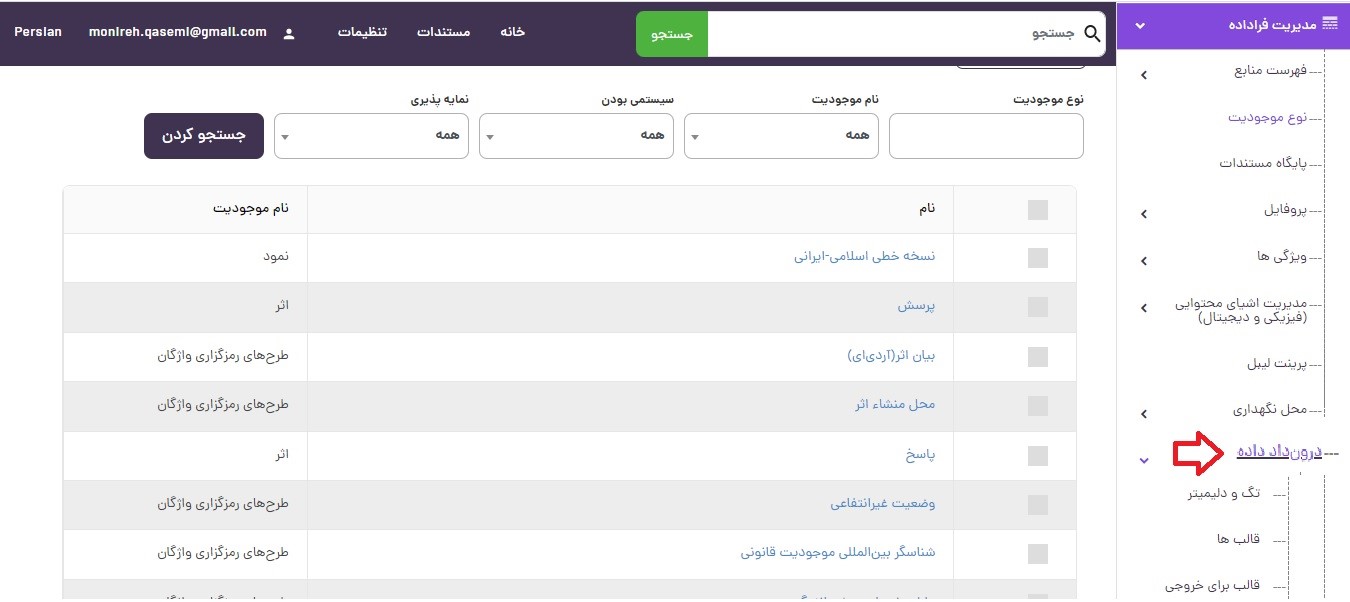Expand the ویژگی ها sidebar arrow
Viewport: 1350px width, 602px height.
click(x=1144, y=261)
